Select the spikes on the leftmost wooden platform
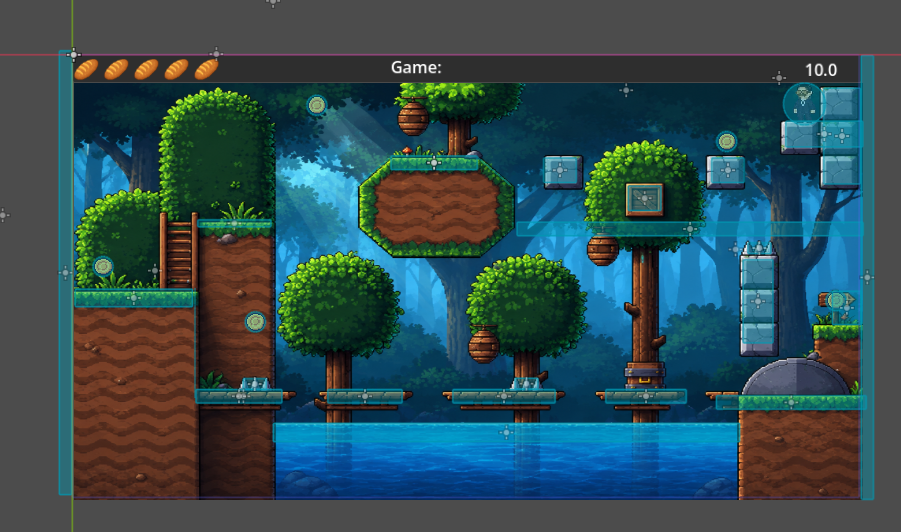Screen dimensions: 901x532 pyautogui.click(x=255, y=384)
